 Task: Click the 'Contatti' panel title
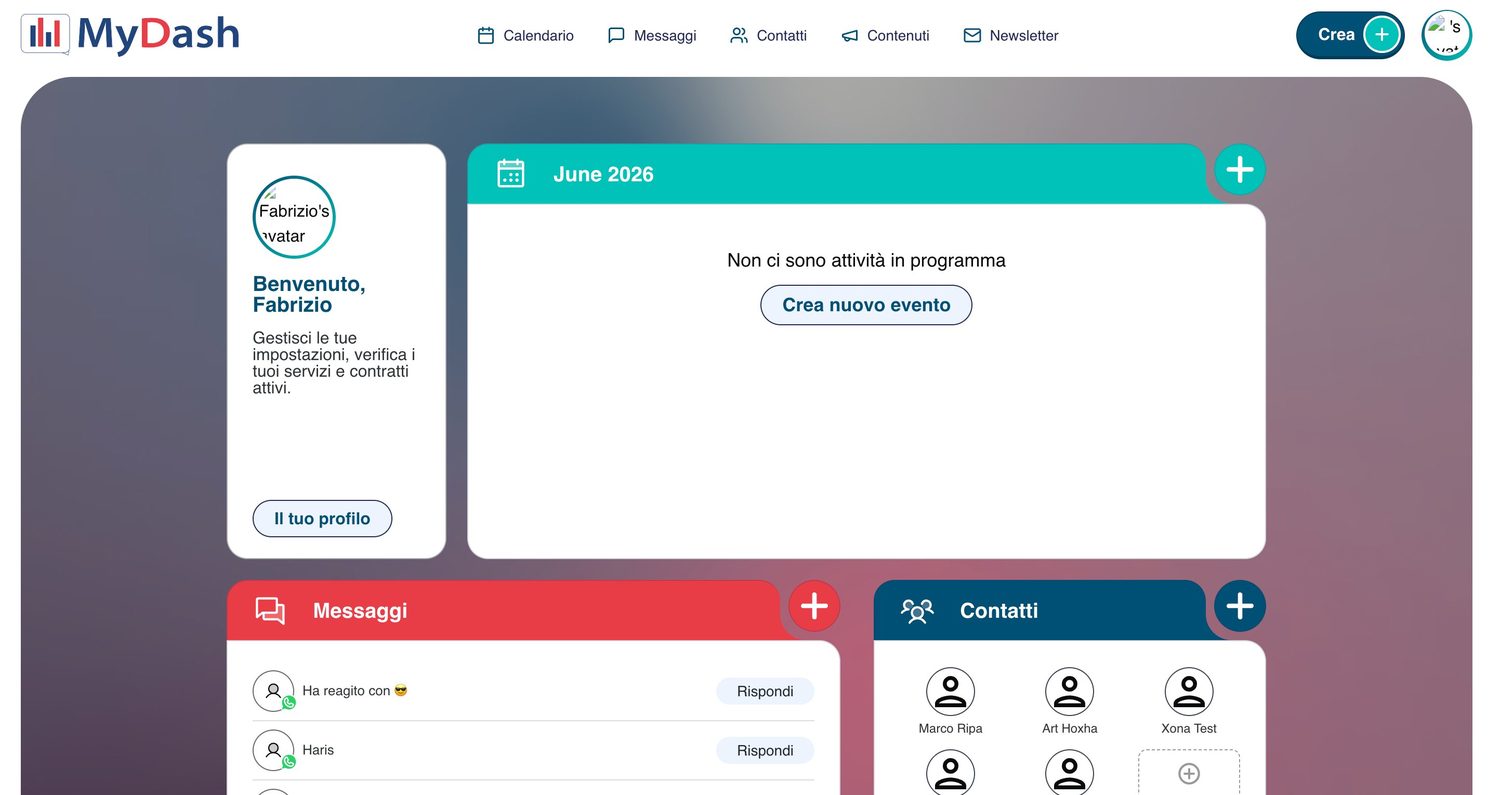pos(999,610)
